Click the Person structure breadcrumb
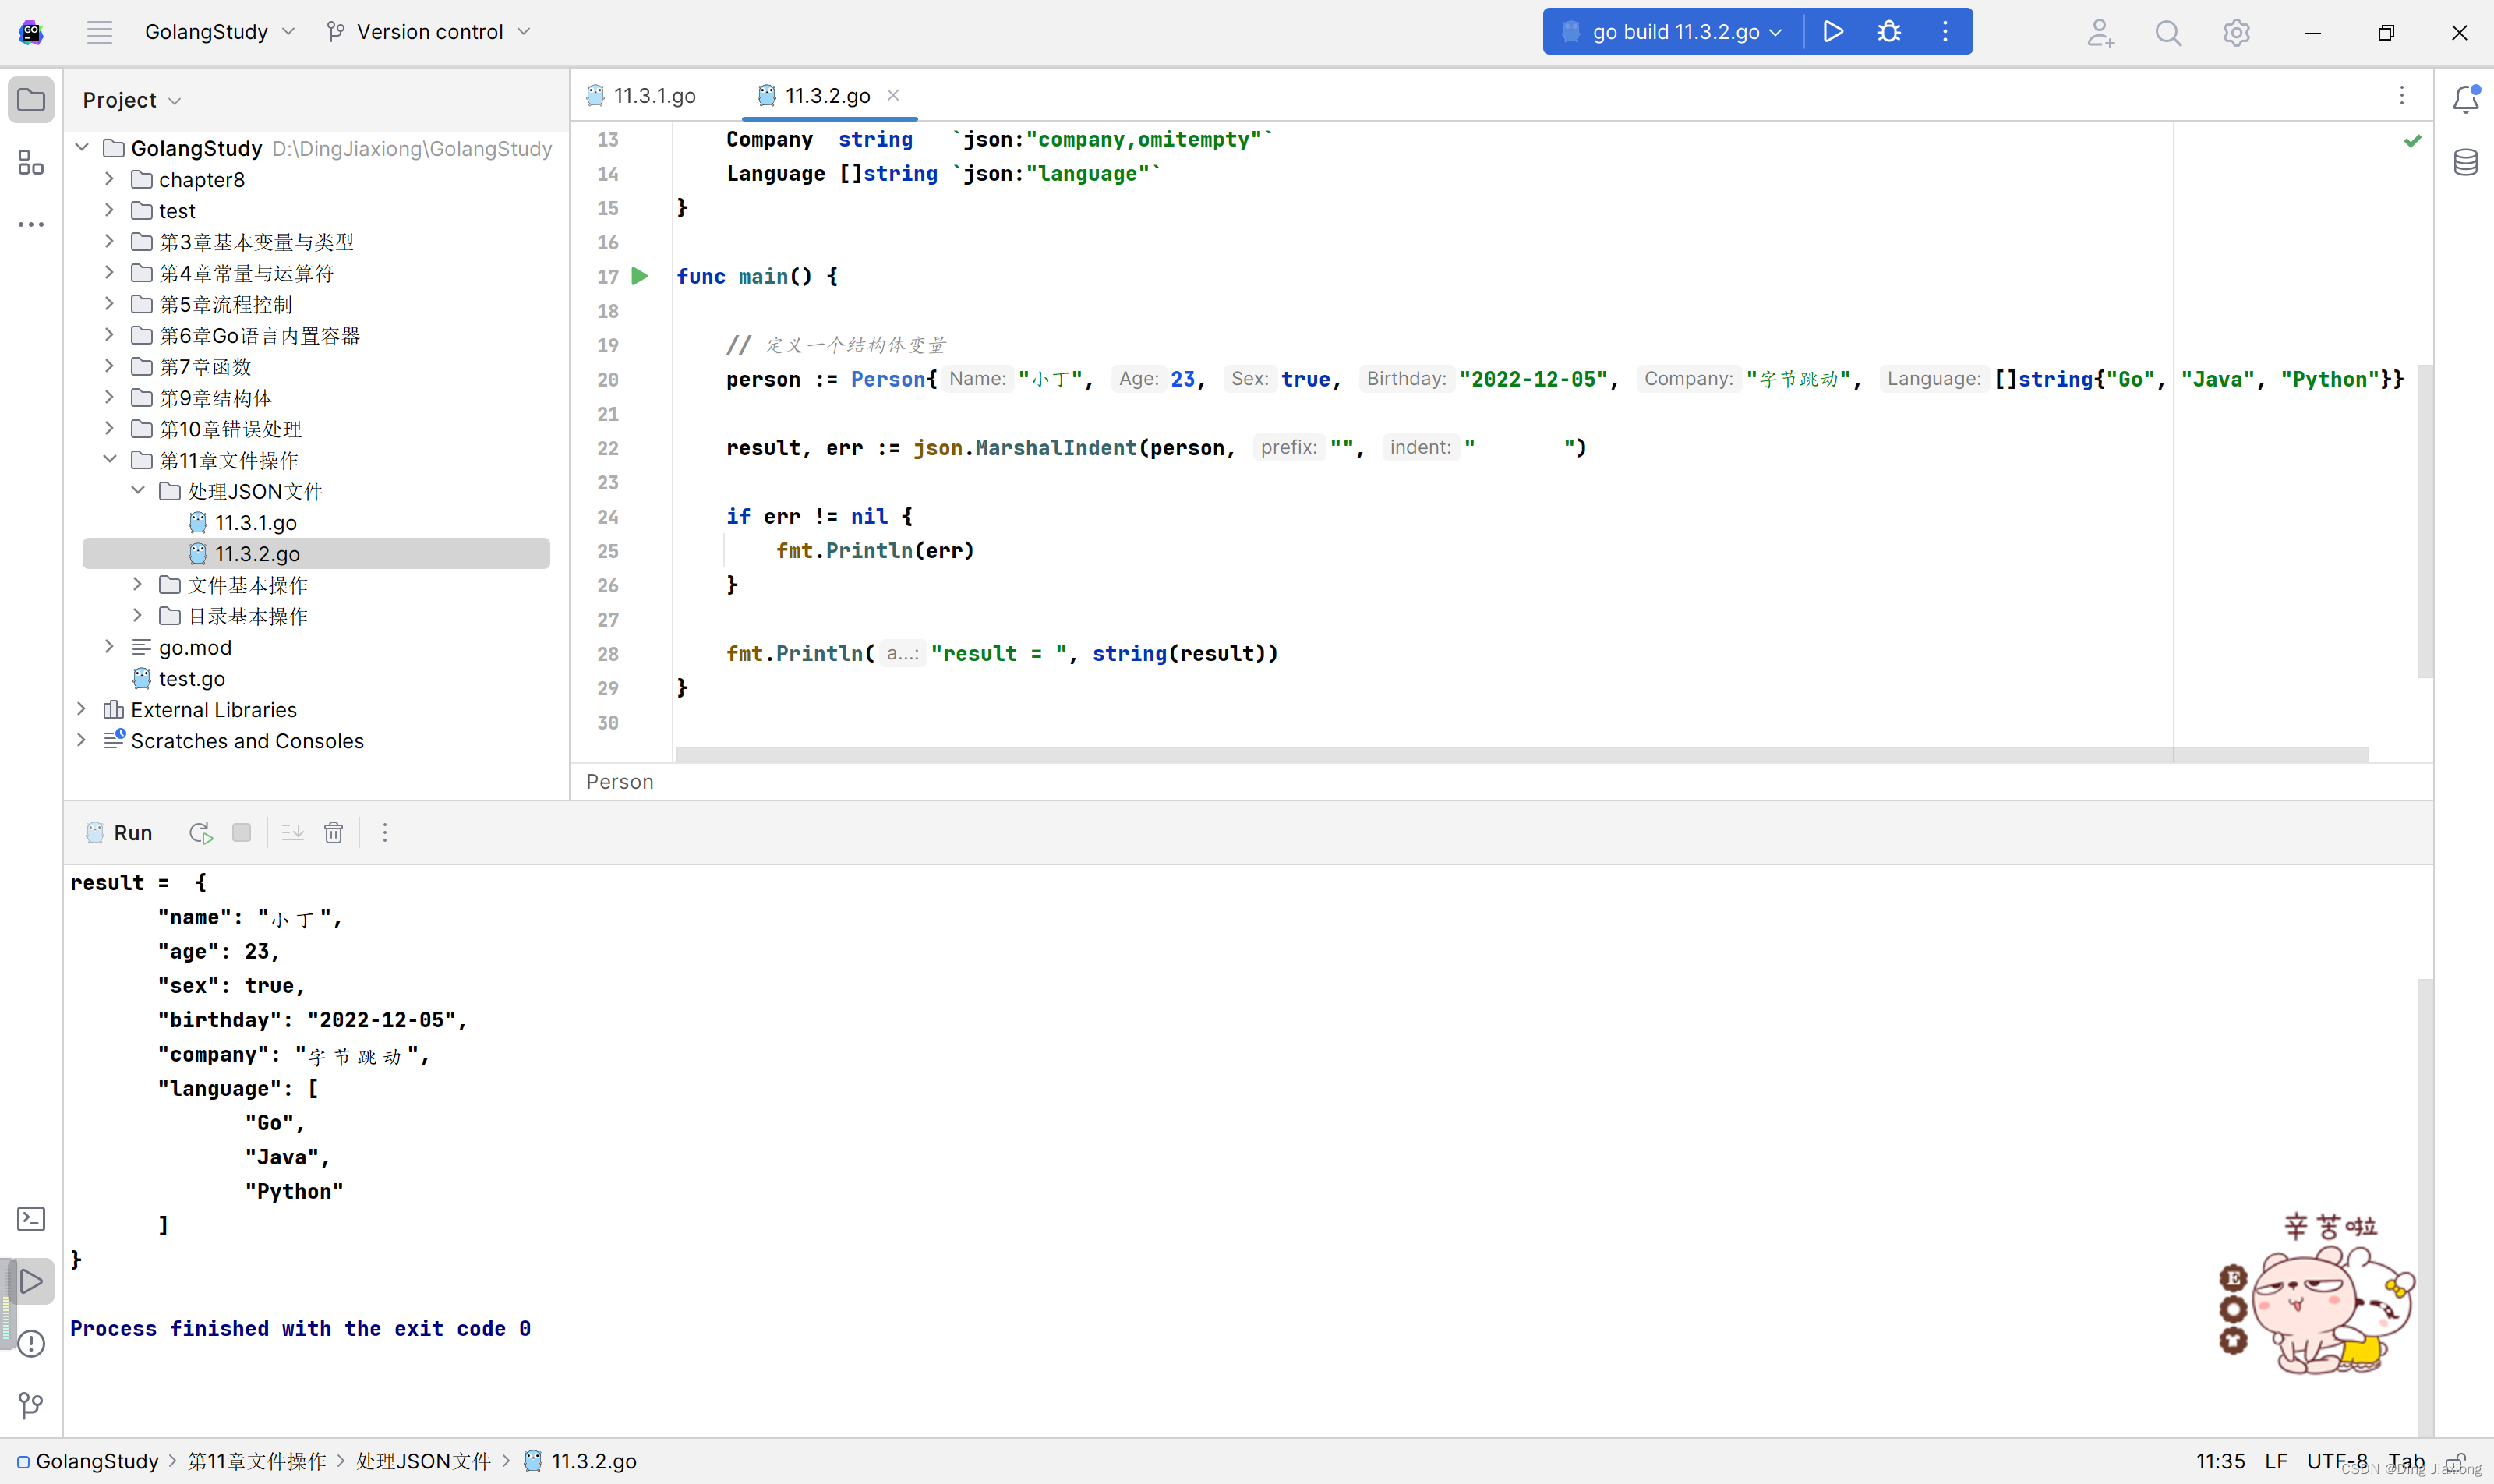This screenshot has width=2494, height=1484. [x=619, y=781]
